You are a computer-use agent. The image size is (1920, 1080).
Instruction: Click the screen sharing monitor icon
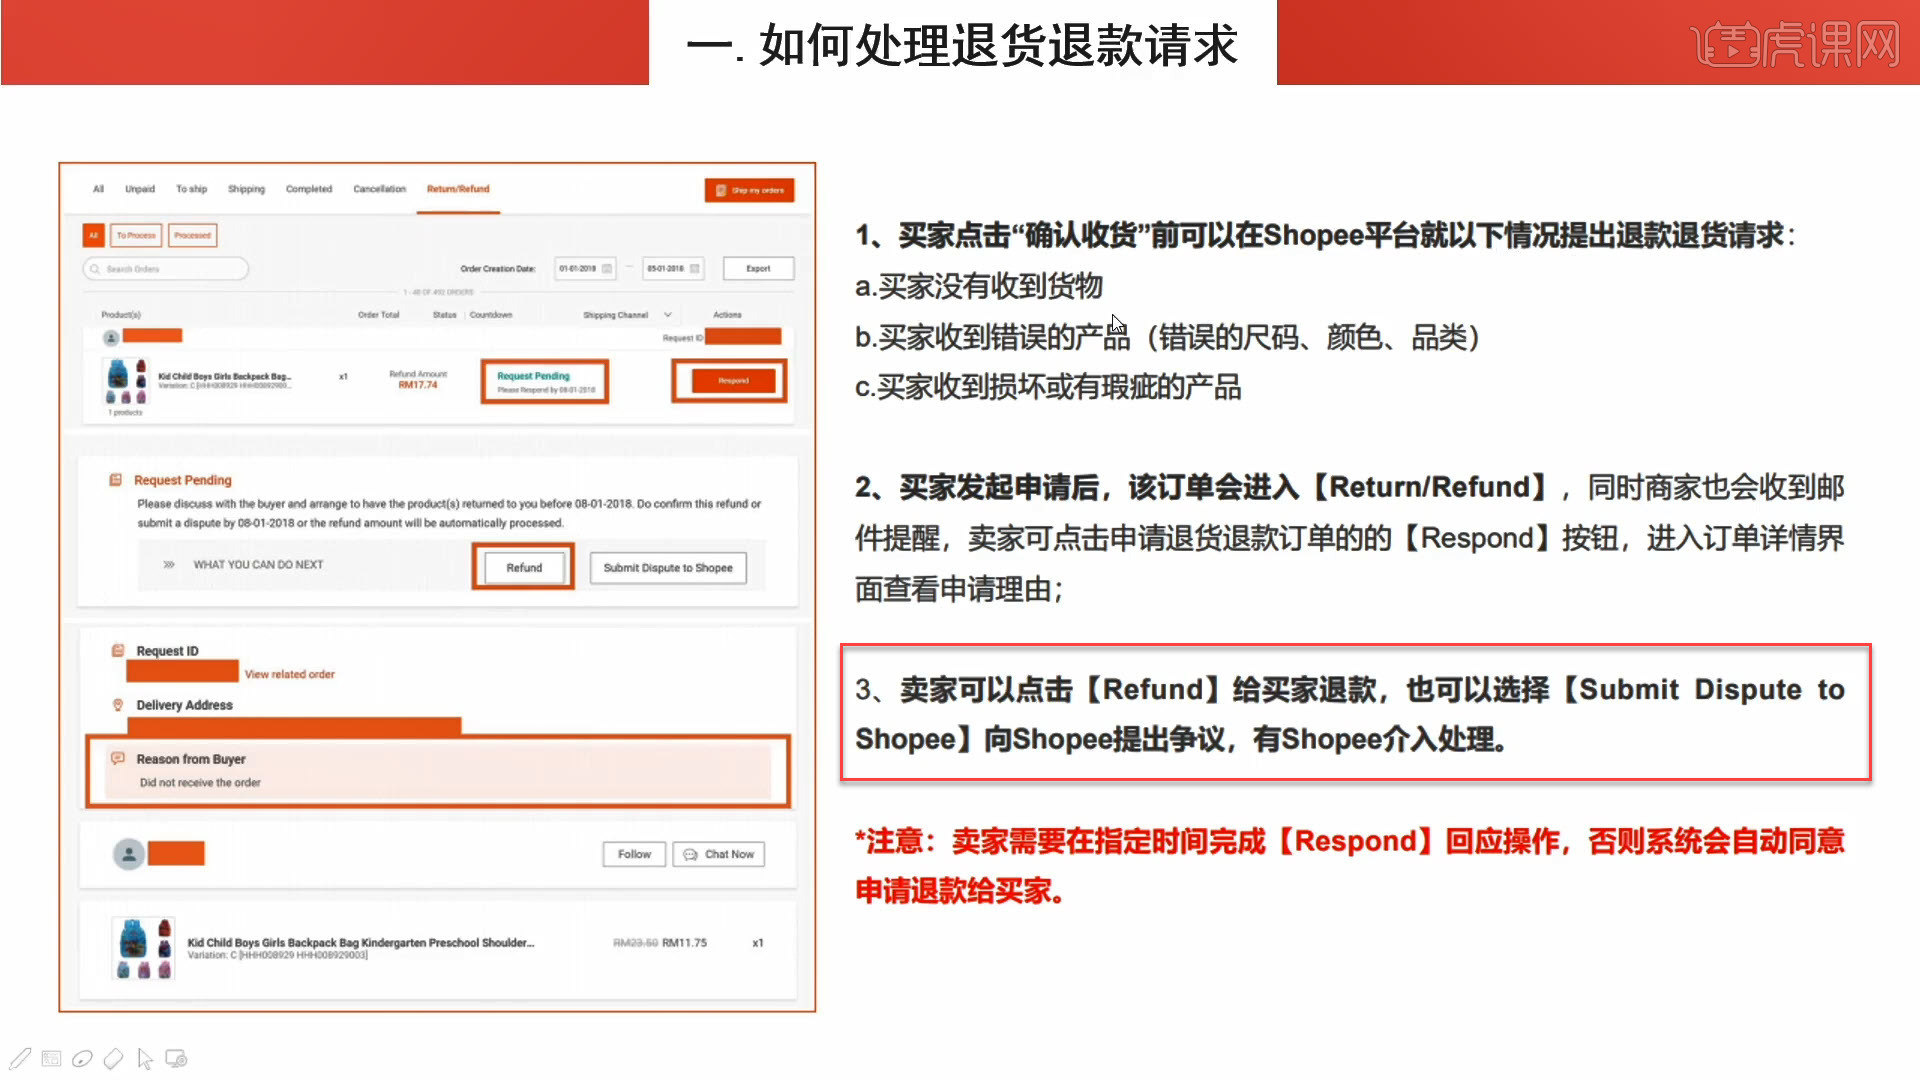(177, 1058)
